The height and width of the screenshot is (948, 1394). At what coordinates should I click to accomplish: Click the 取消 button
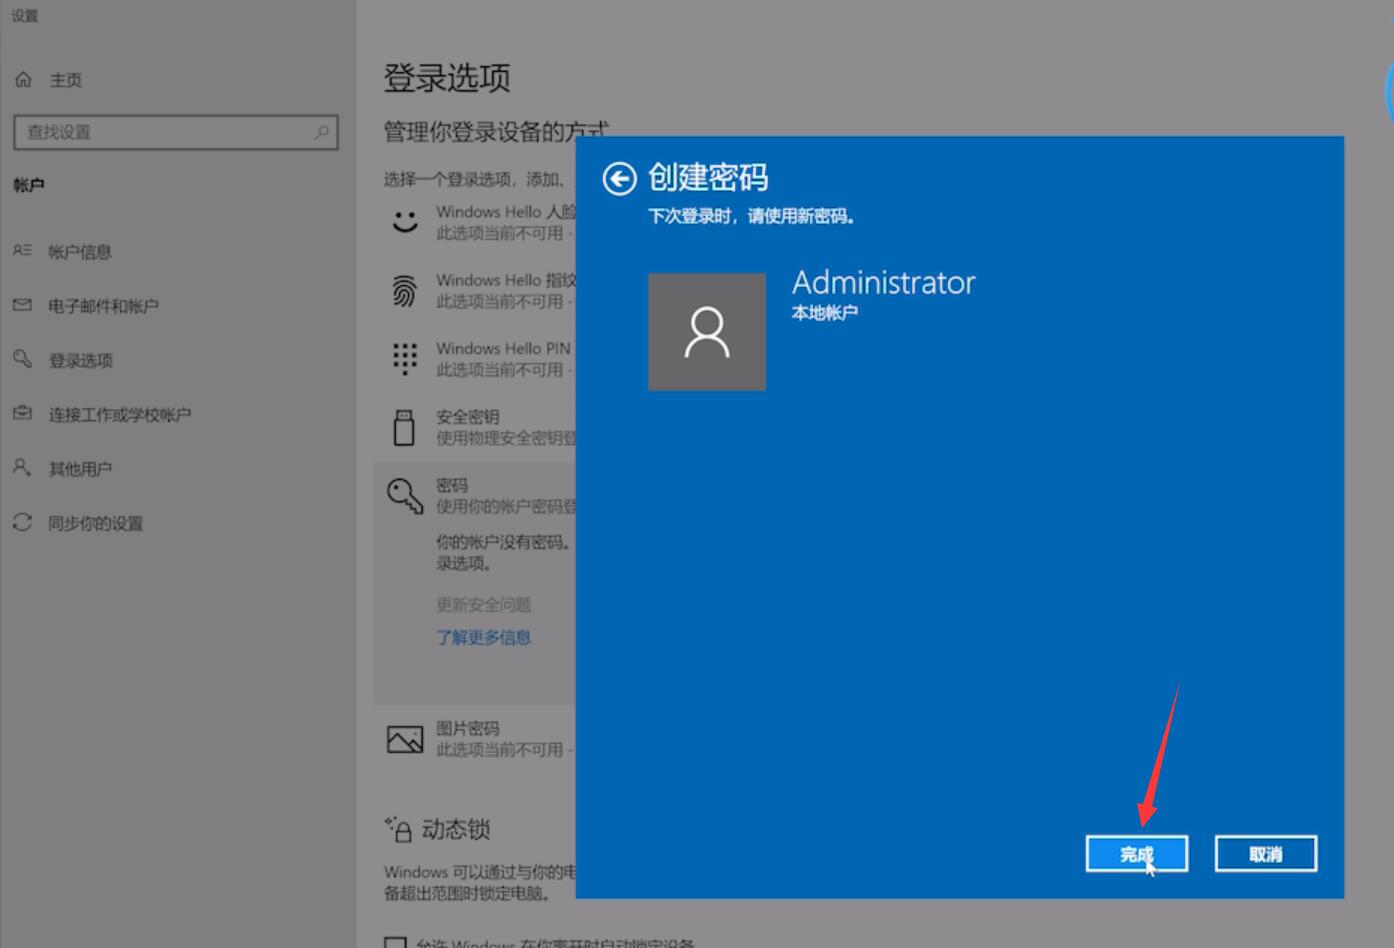pyautogui.click(x=1265, y=852)
